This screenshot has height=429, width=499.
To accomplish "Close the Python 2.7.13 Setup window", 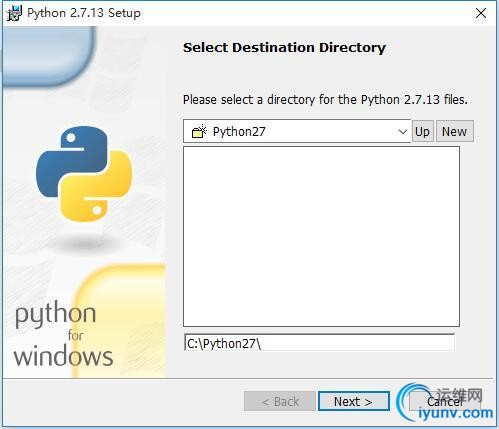I will (481, 13).
